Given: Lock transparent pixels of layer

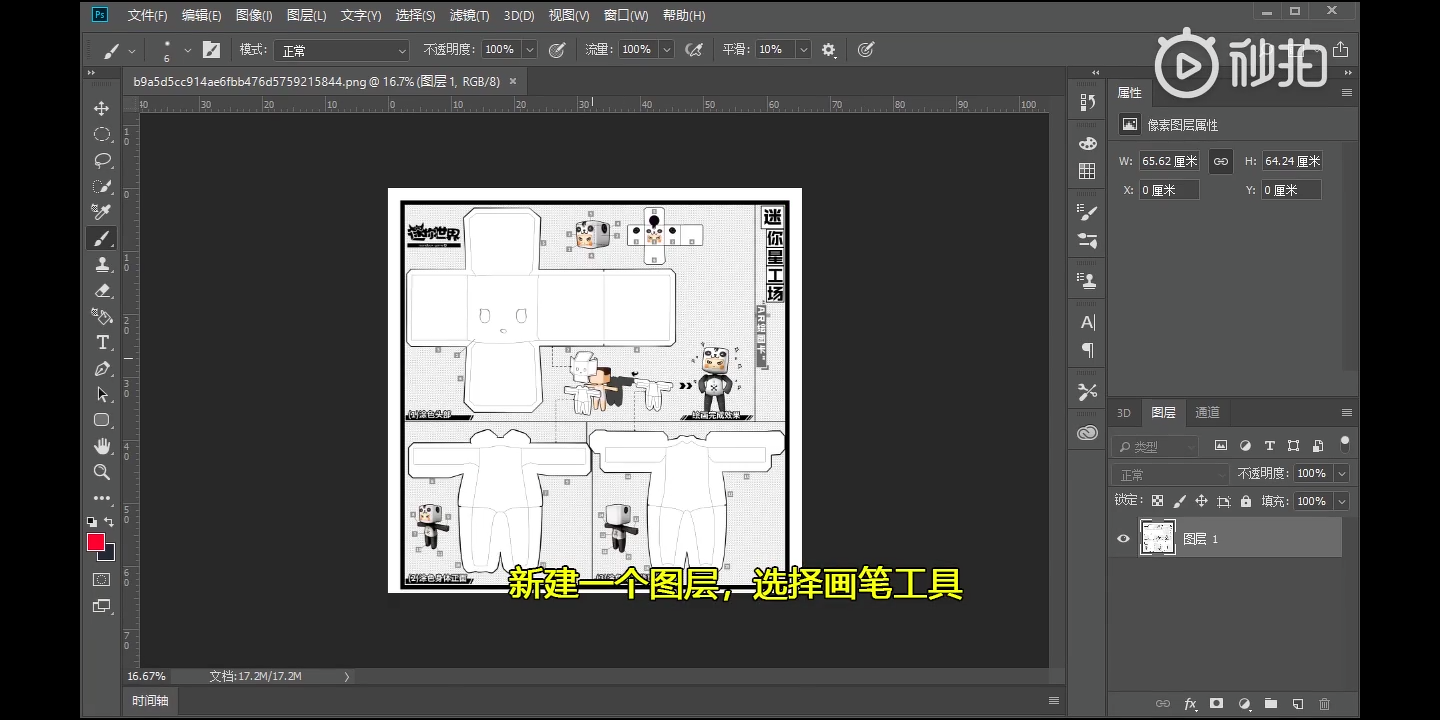Looking at the screenshot, I should point(1157,501).
